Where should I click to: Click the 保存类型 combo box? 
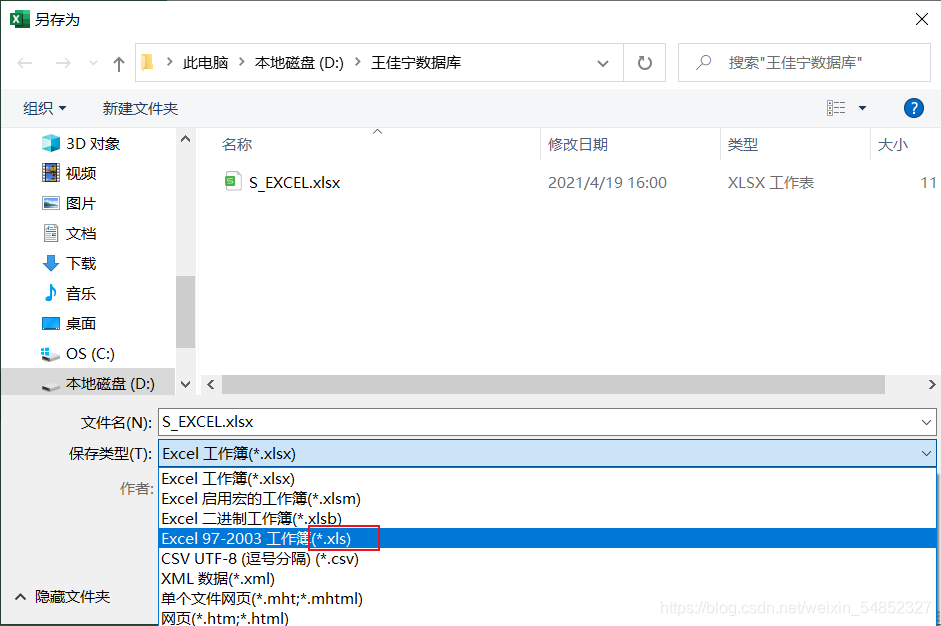point(547,453)
